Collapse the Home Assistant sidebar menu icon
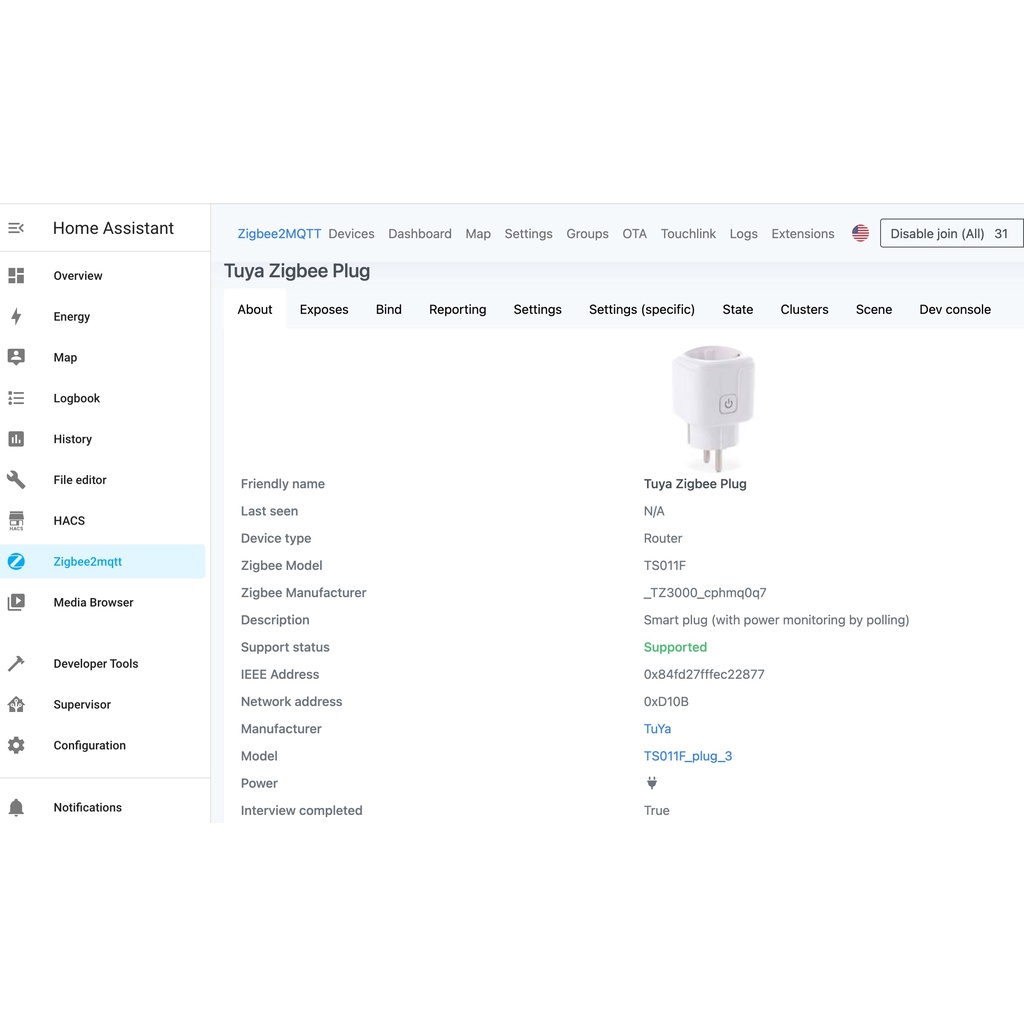This screenshot has width=1024, height=1024. pos(16,228)
